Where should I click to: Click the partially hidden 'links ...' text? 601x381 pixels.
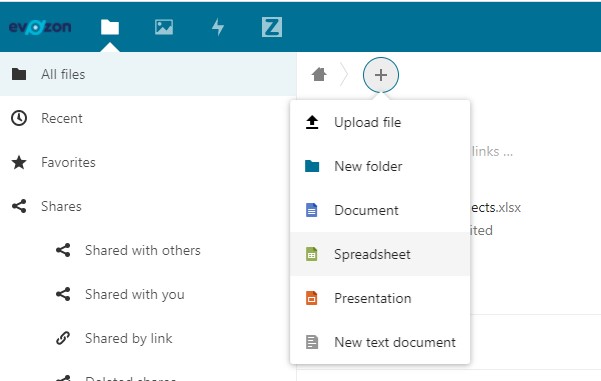click(492, 151)
